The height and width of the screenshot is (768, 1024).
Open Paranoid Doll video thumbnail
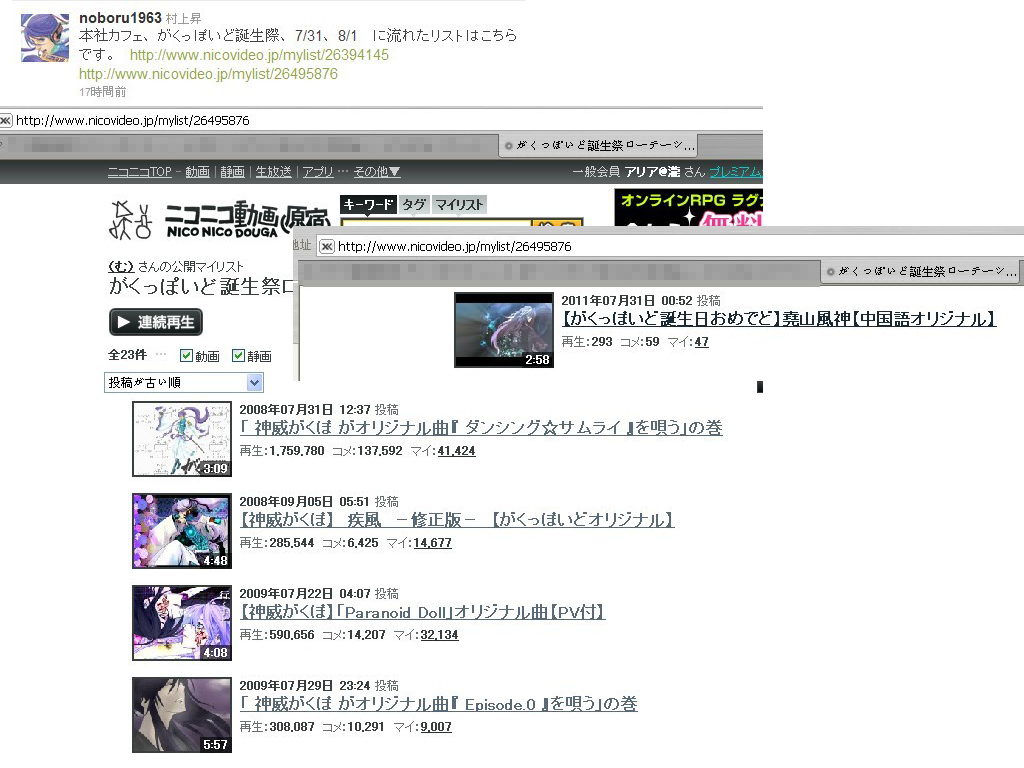coord(182,623)
